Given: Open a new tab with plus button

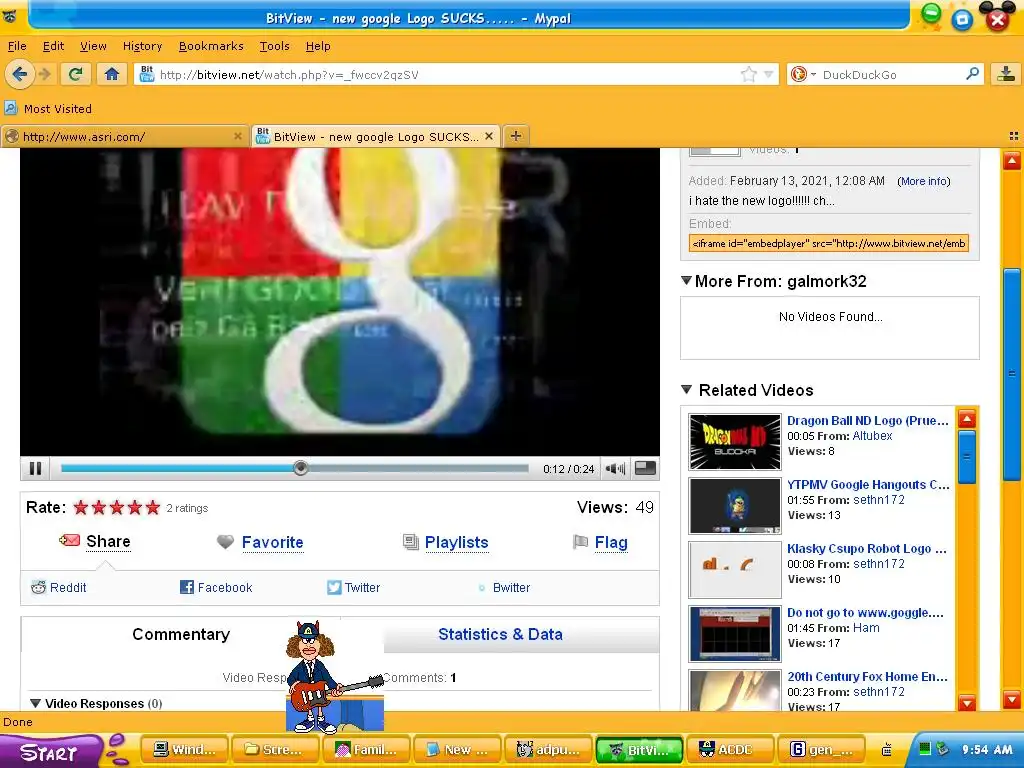Looking at the screenshot, I should 516,136.
